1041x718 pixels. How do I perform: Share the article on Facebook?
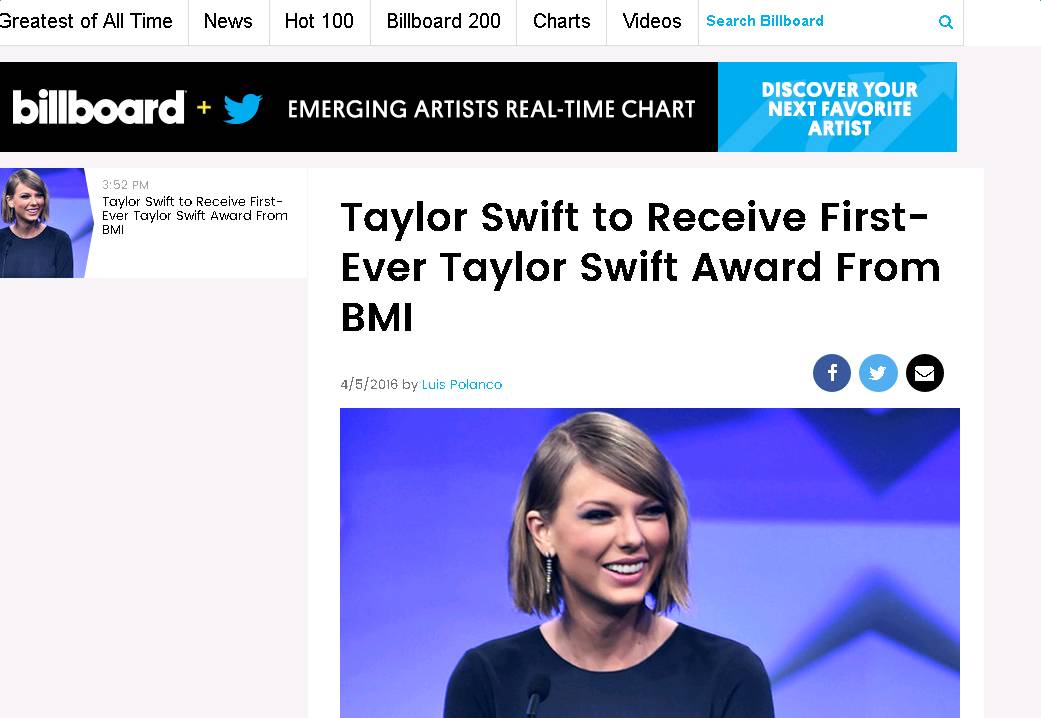tap(831, 373)
